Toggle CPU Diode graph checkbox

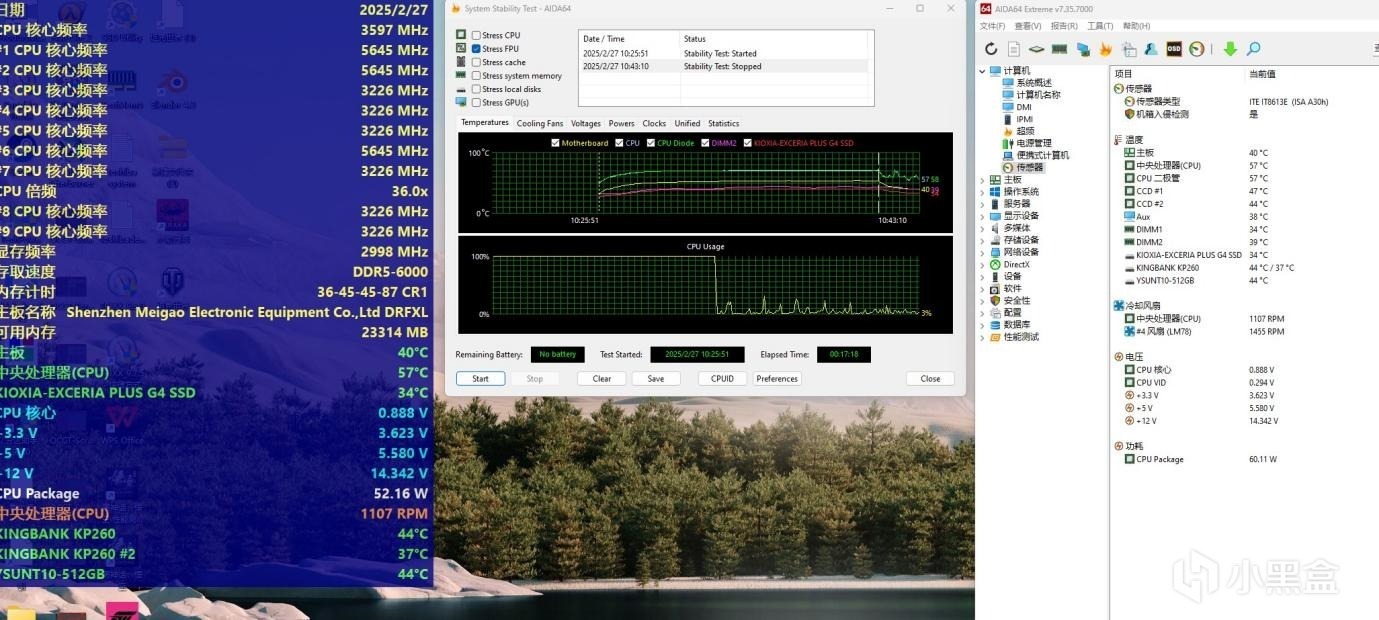point(651,143)
